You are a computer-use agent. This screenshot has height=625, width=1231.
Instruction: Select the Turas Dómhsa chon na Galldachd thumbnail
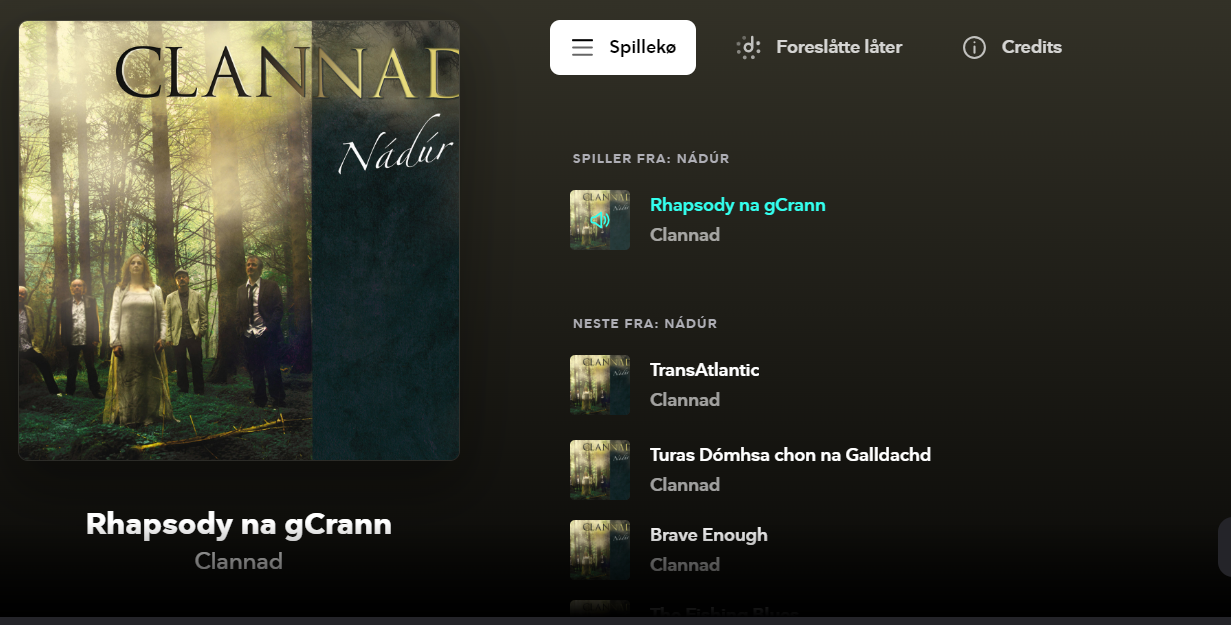point(600,470)
